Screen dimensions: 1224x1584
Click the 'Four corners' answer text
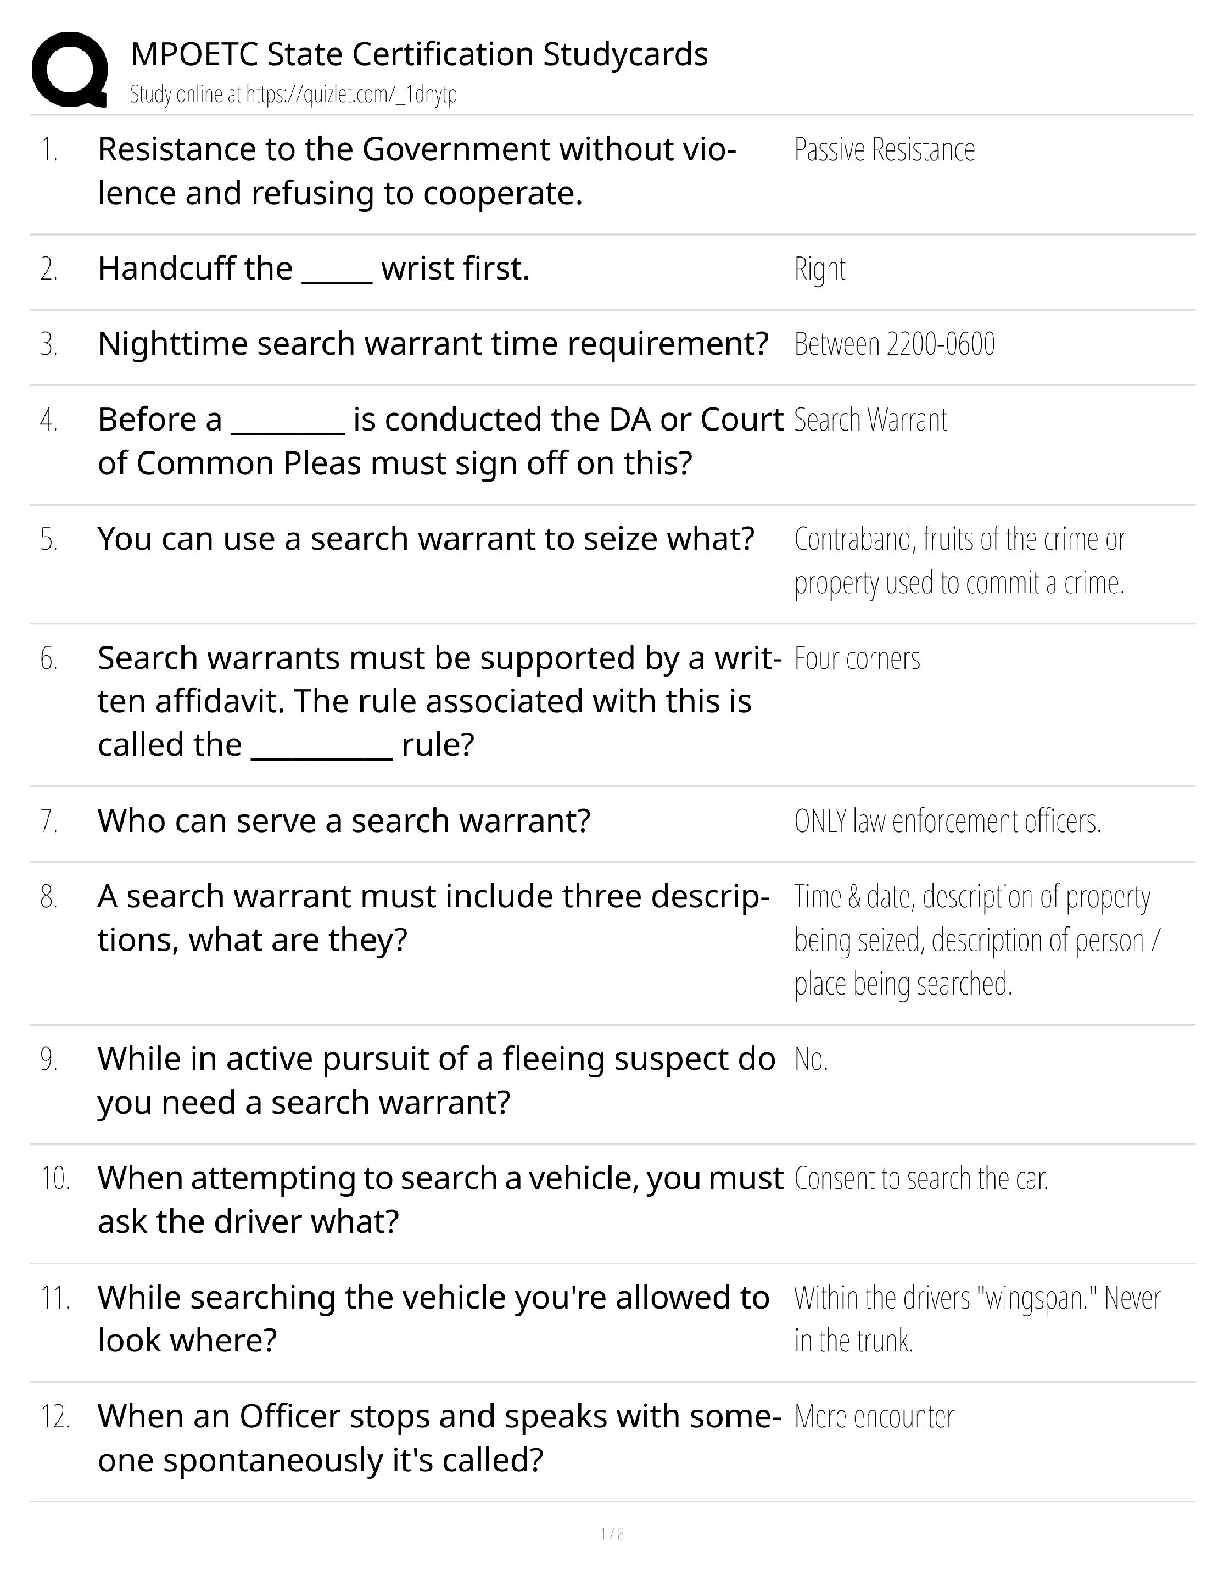[857, 659]
